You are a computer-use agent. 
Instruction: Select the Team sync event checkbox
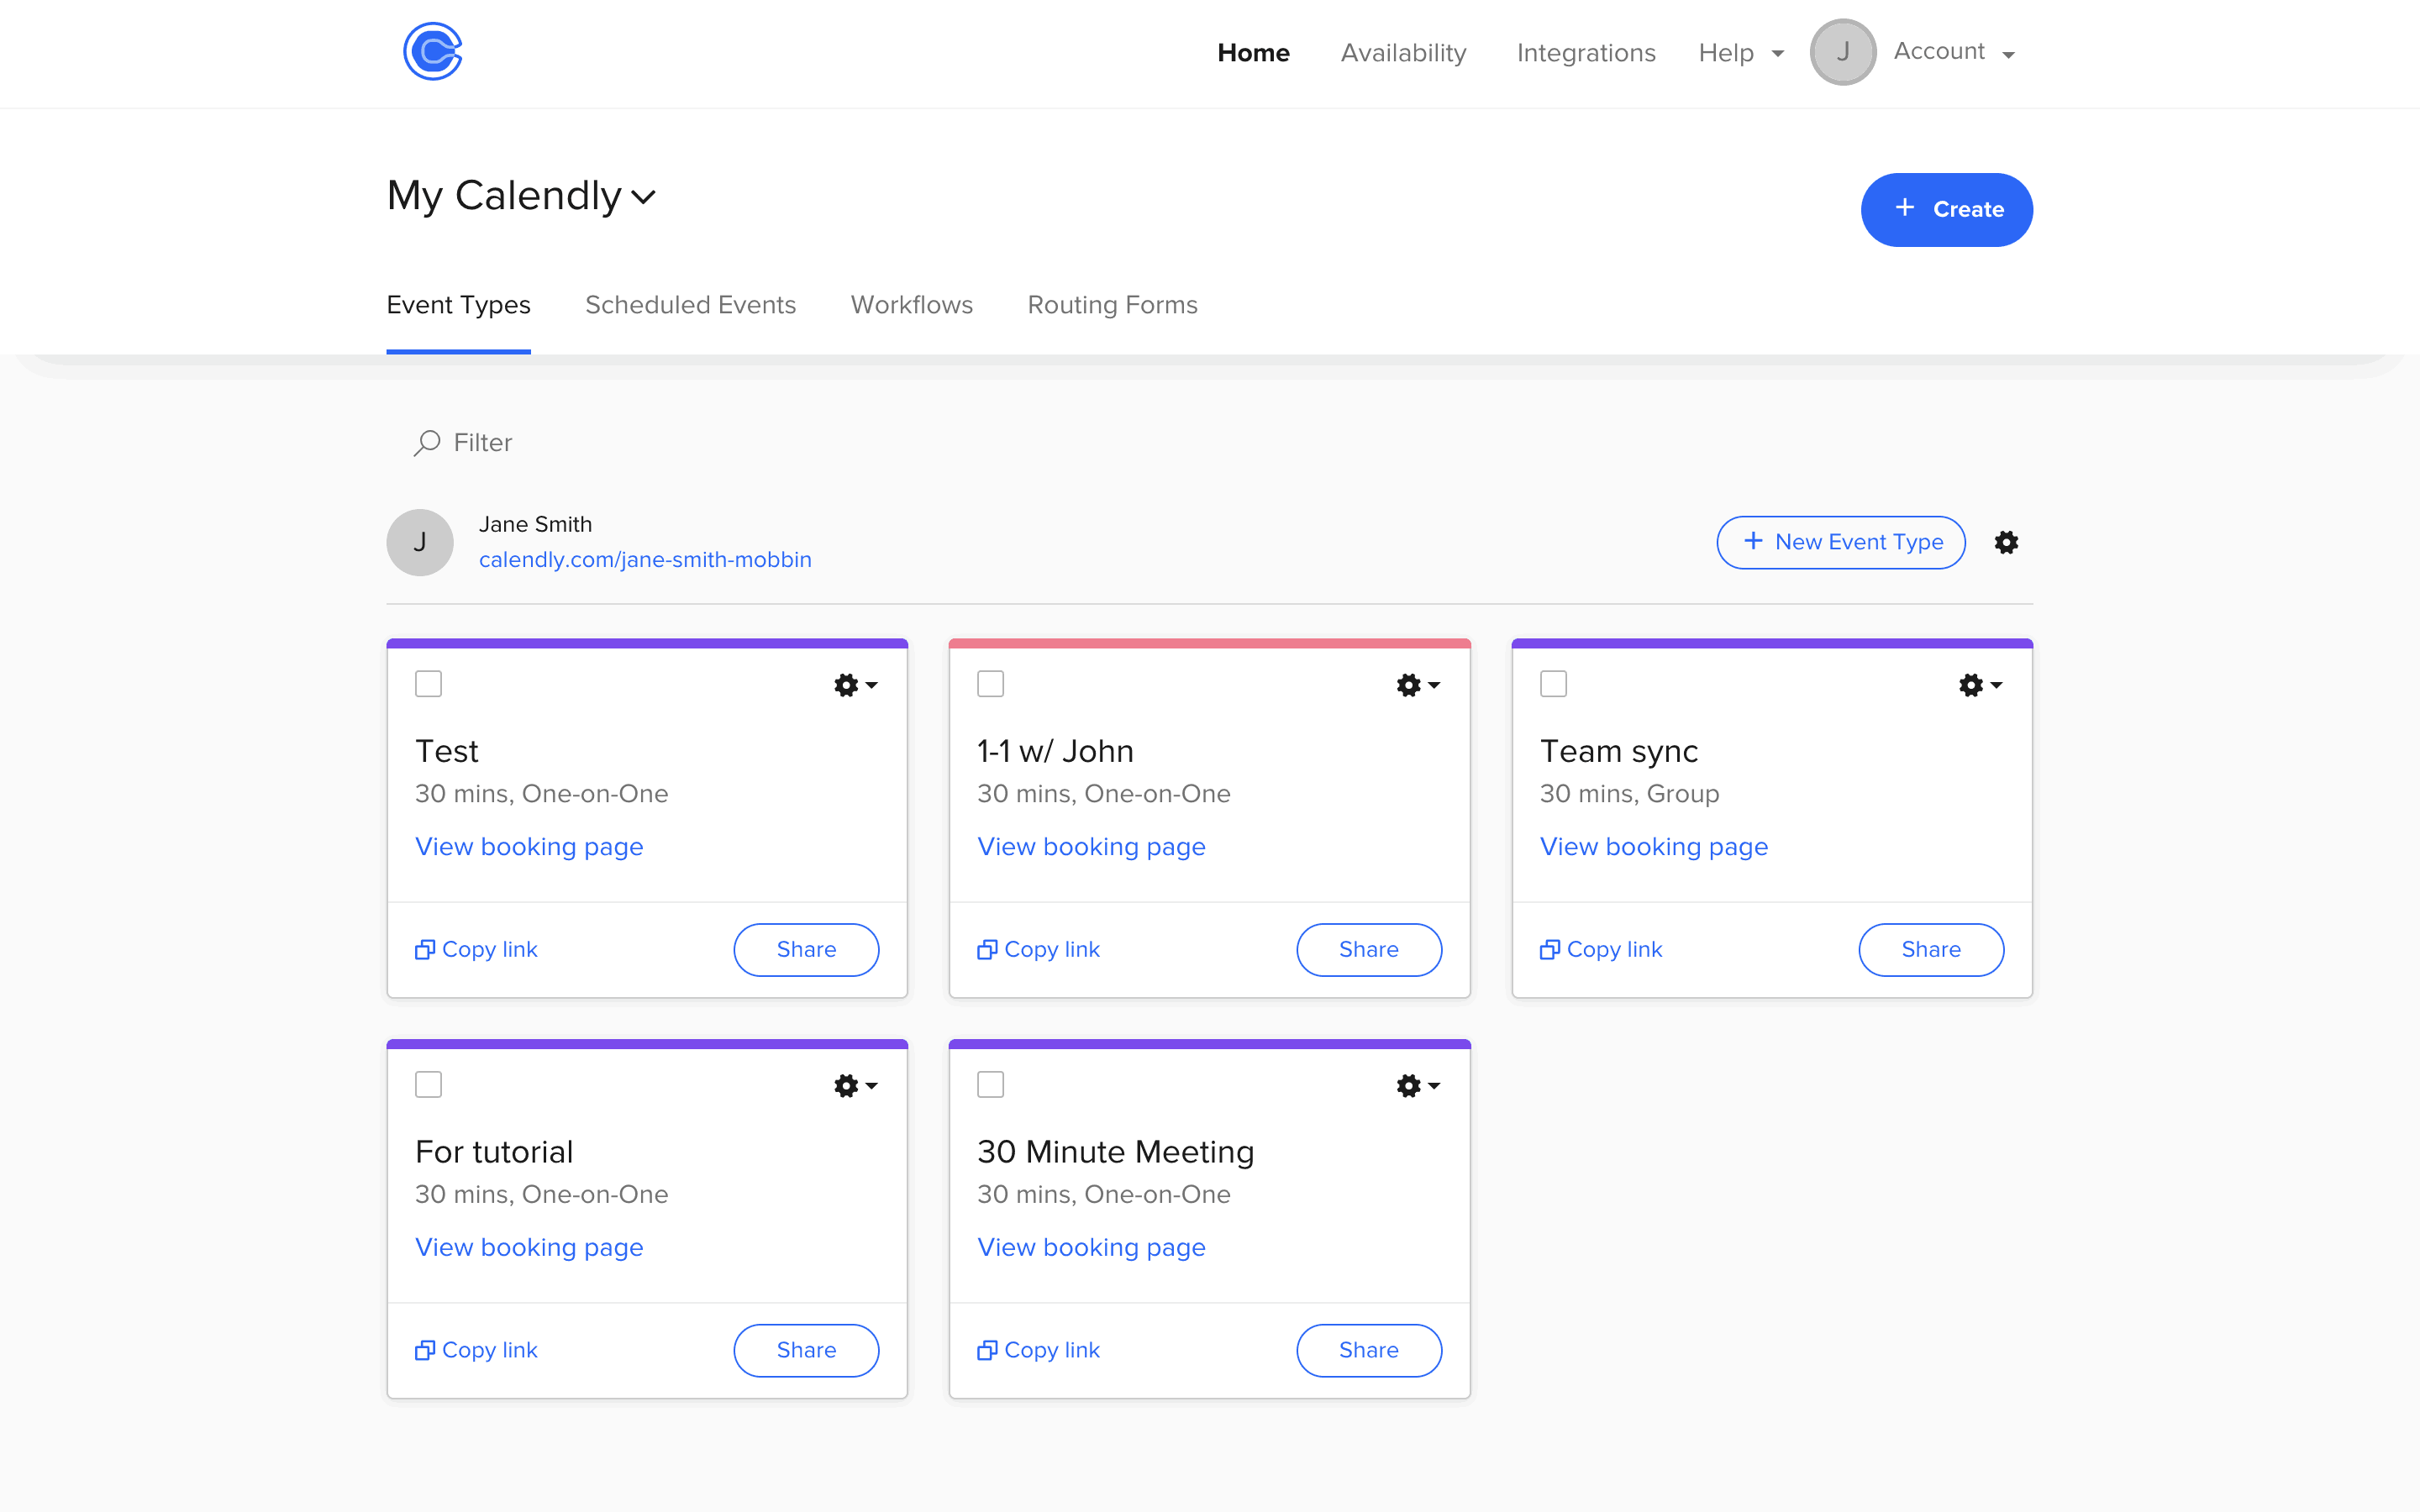[1553, 684]
